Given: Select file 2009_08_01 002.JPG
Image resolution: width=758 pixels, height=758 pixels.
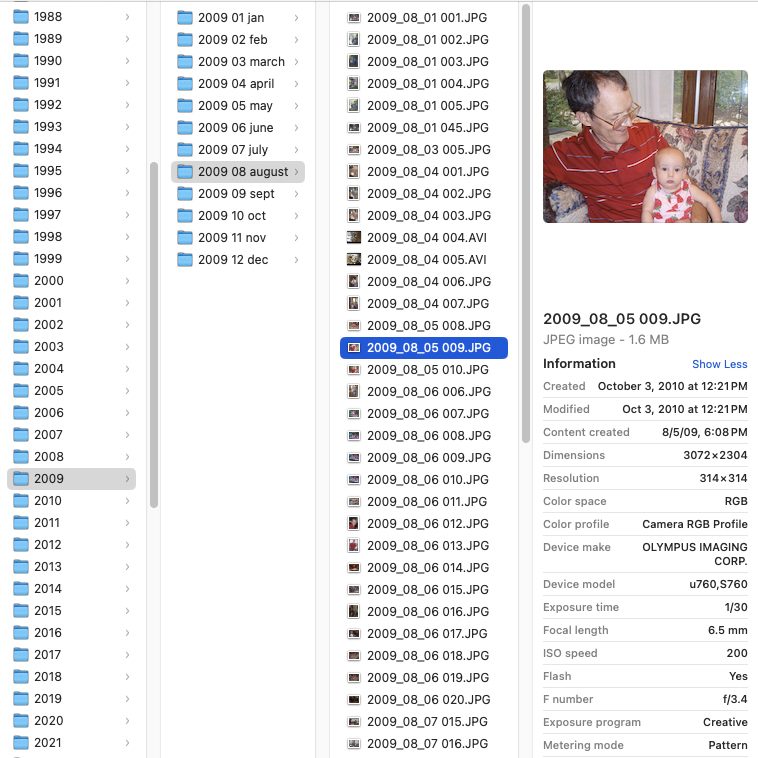Looking at the screenshot, I should point(424,40).
